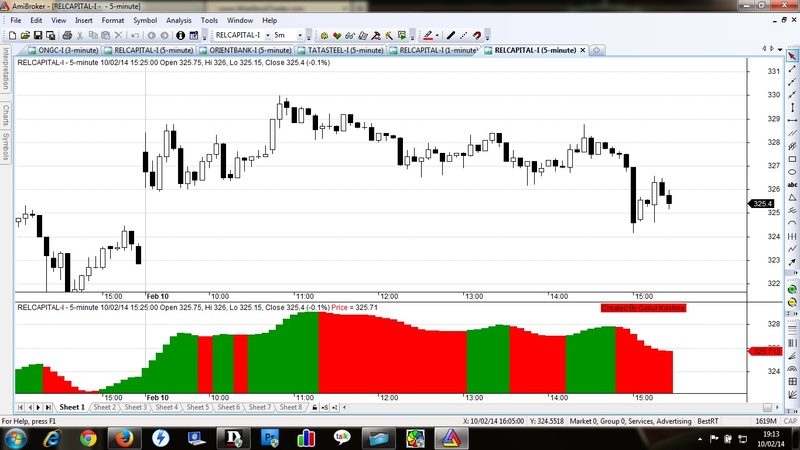Select the rectangle drawing tool
800x450 pixels.
click(x=792, y=159)
